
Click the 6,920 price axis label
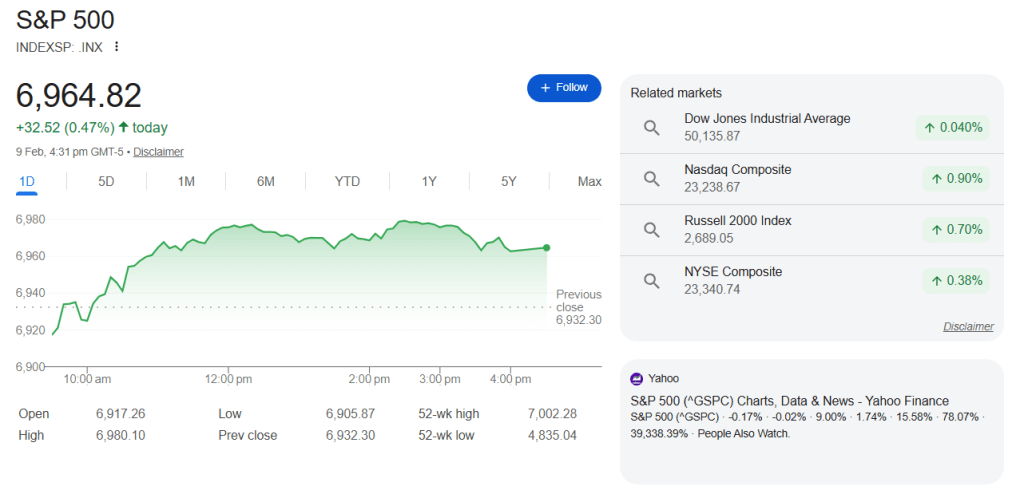(x=29, y=330)
